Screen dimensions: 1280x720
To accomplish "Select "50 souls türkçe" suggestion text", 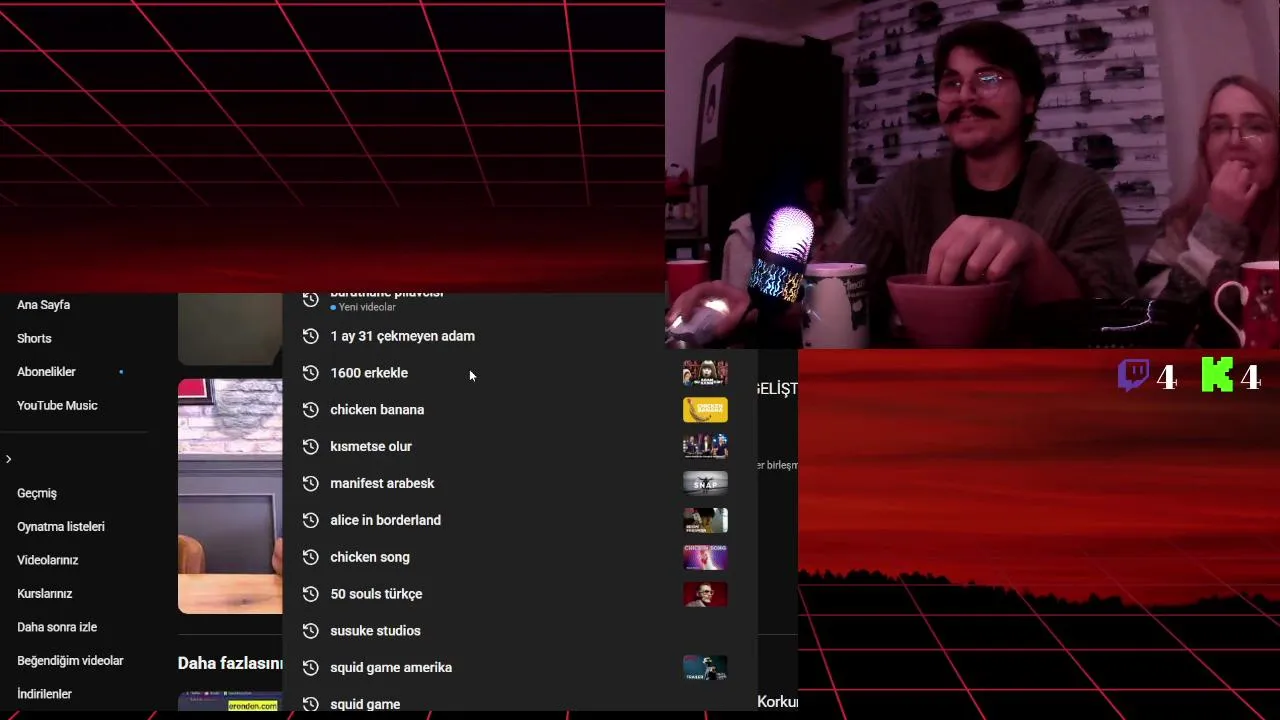I will pyautogui.click(x=376, y=594).
